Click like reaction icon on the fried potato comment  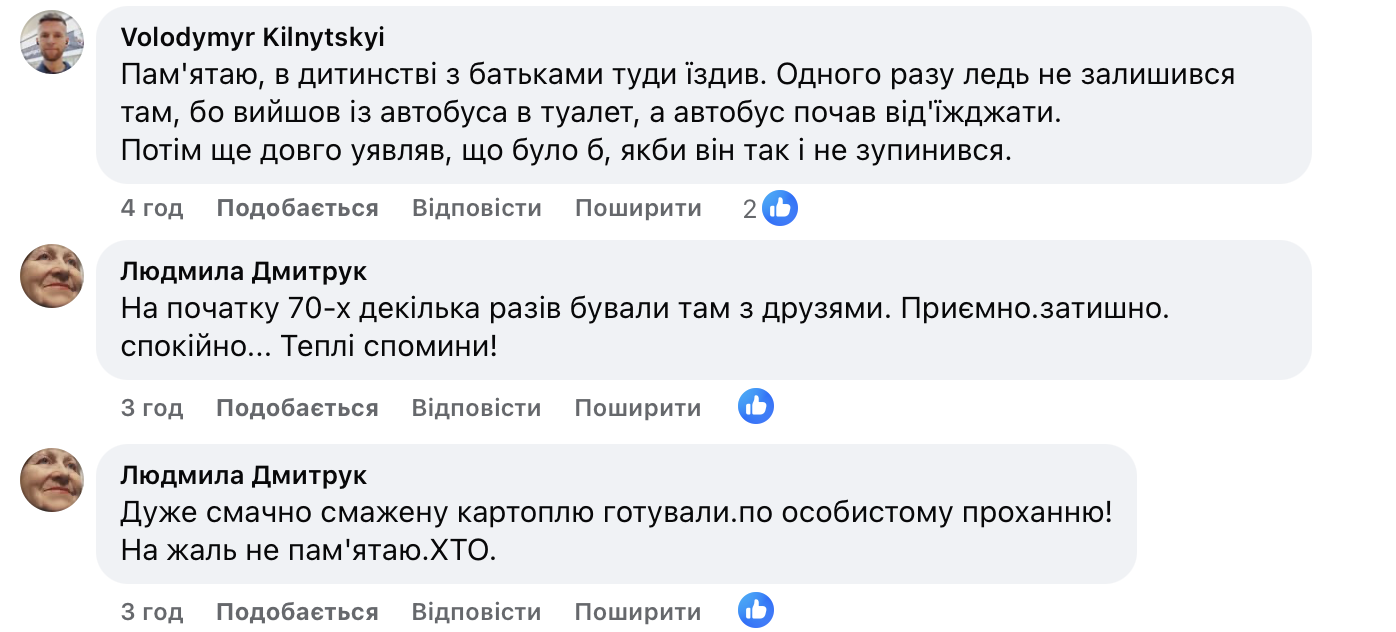click(x=756, y=611)
